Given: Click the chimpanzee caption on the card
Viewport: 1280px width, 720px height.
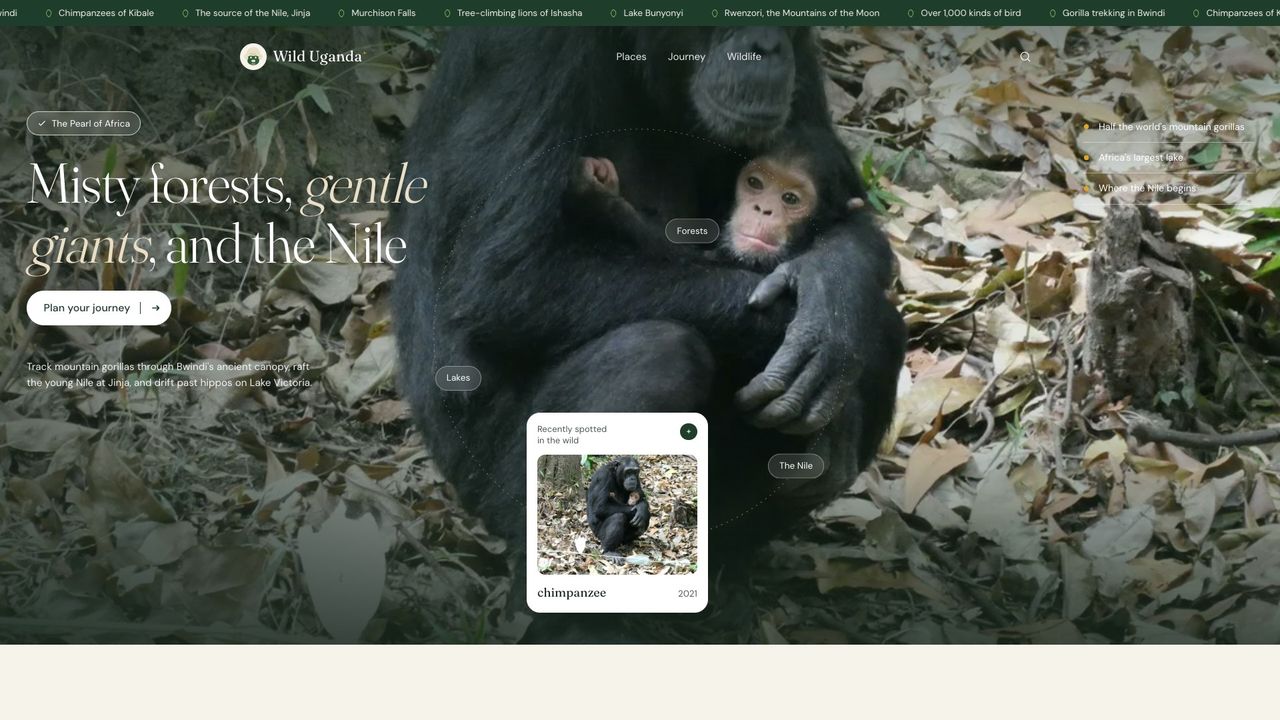Looking at the screenshot, I should (x=571, y=593).
